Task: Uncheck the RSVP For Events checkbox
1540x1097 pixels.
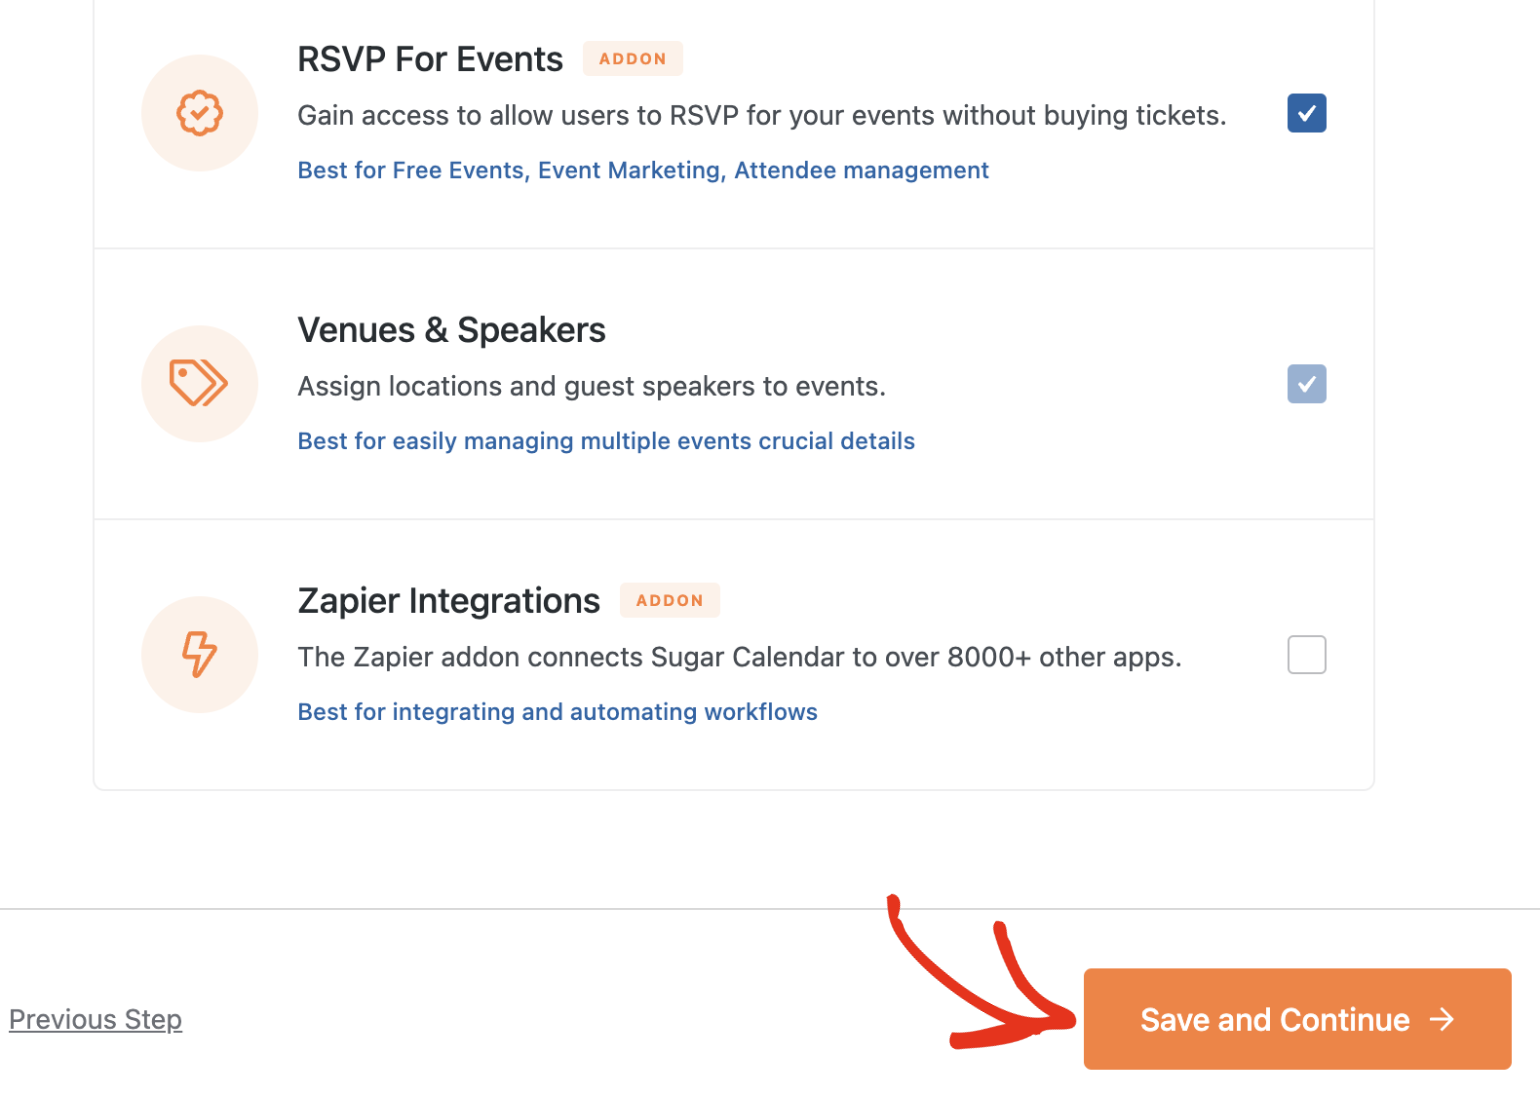Action: (x=1307, y=113)
